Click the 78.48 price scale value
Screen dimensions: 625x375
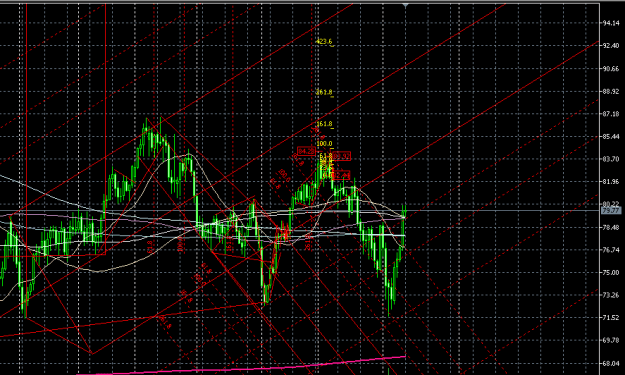click(x=611, y=227)
